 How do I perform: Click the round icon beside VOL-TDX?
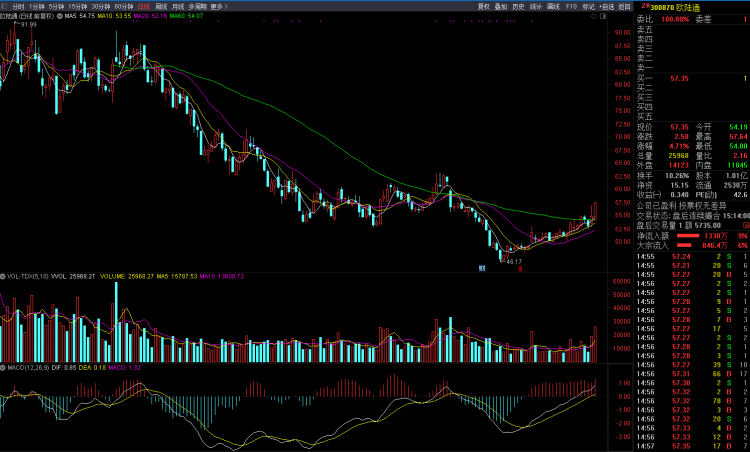click(4, 276)
